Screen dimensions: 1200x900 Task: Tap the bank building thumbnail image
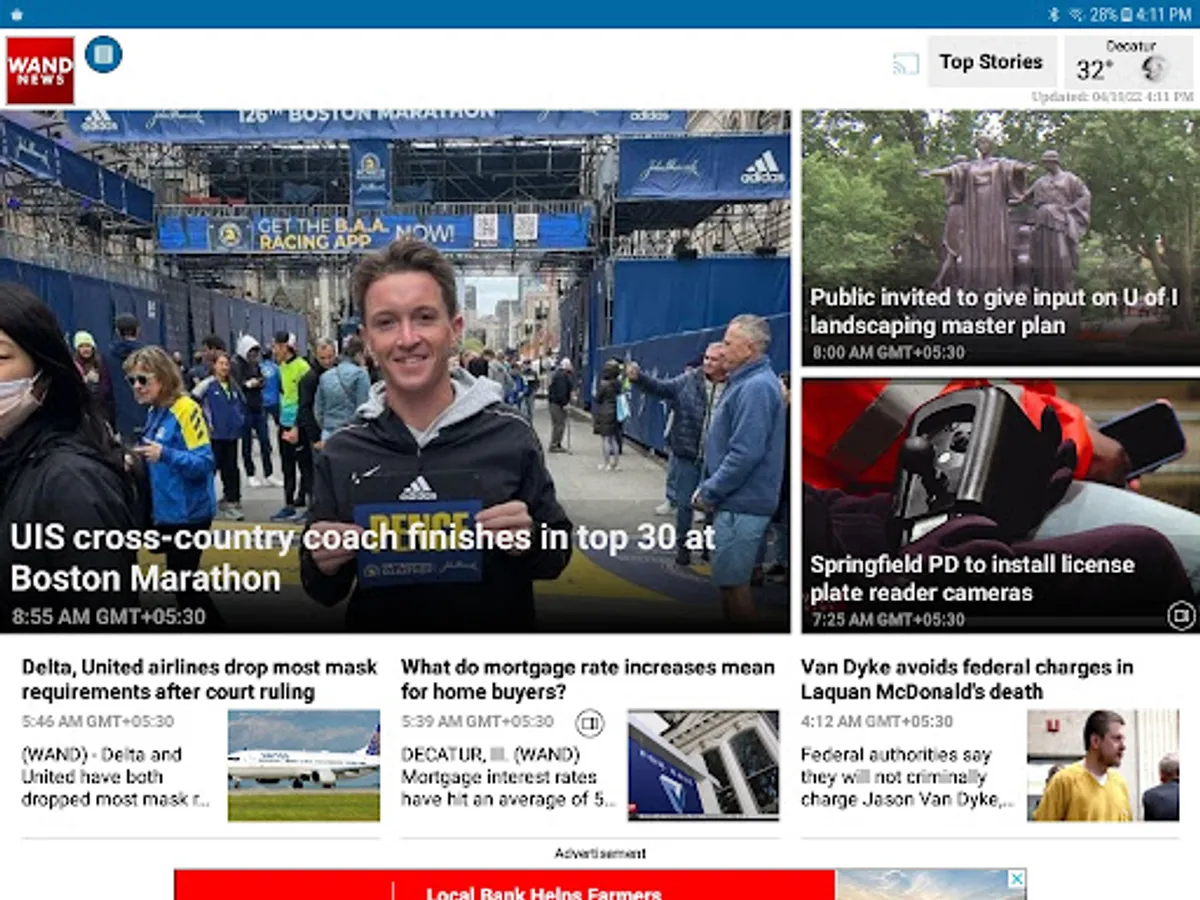pyautogui.click(x=703, y=765)
